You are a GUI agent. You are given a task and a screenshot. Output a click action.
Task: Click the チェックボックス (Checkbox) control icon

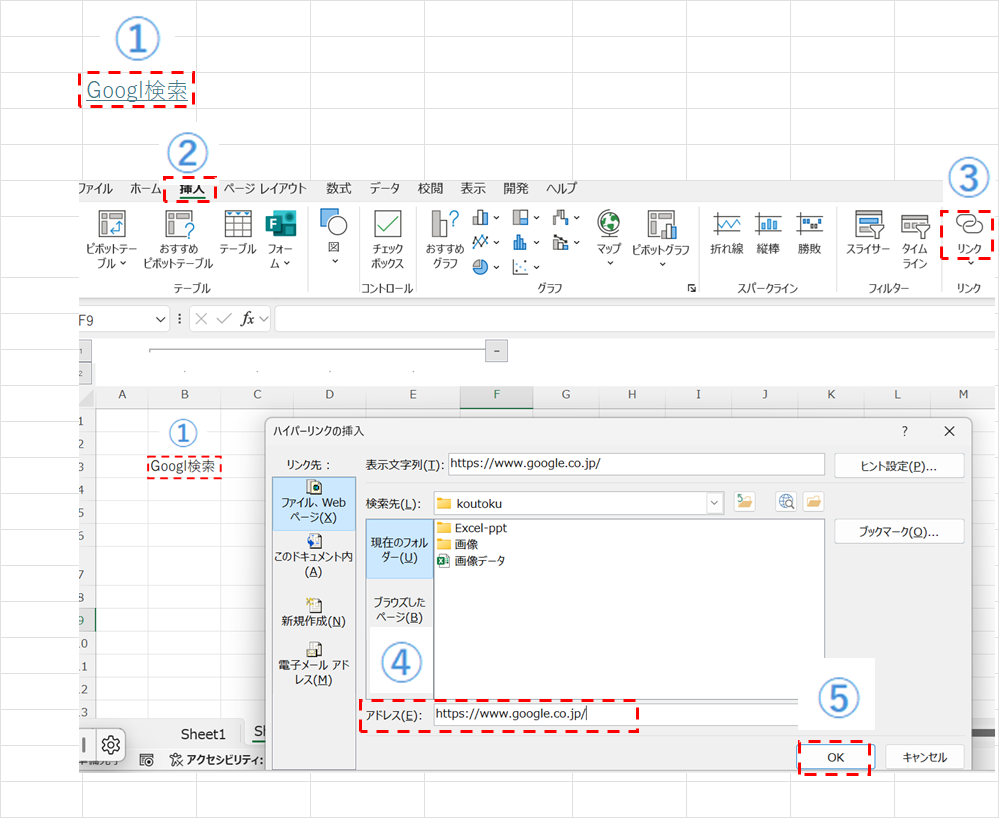tap(387, 239)
